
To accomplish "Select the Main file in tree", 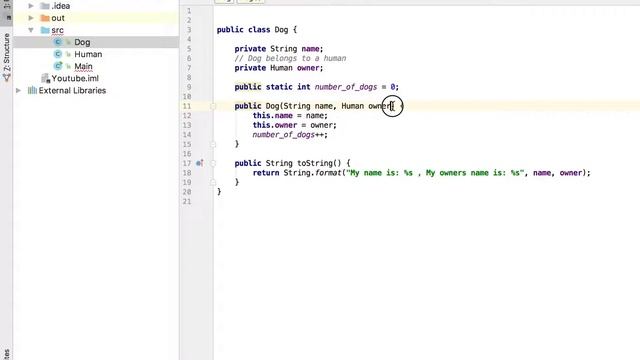I will click(83, 66).
